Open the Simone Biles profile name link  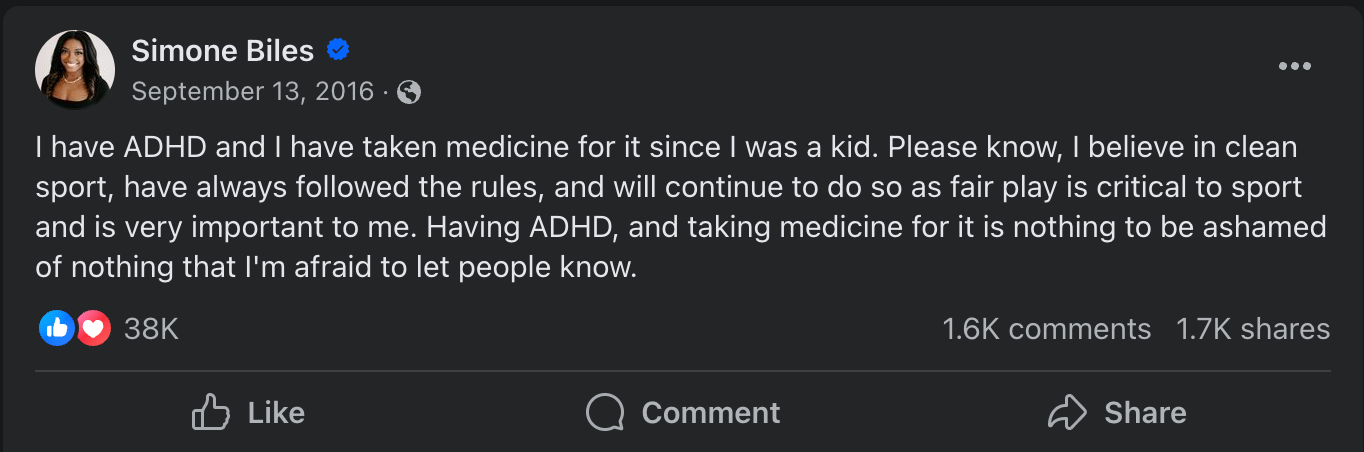tap(222, 50)
